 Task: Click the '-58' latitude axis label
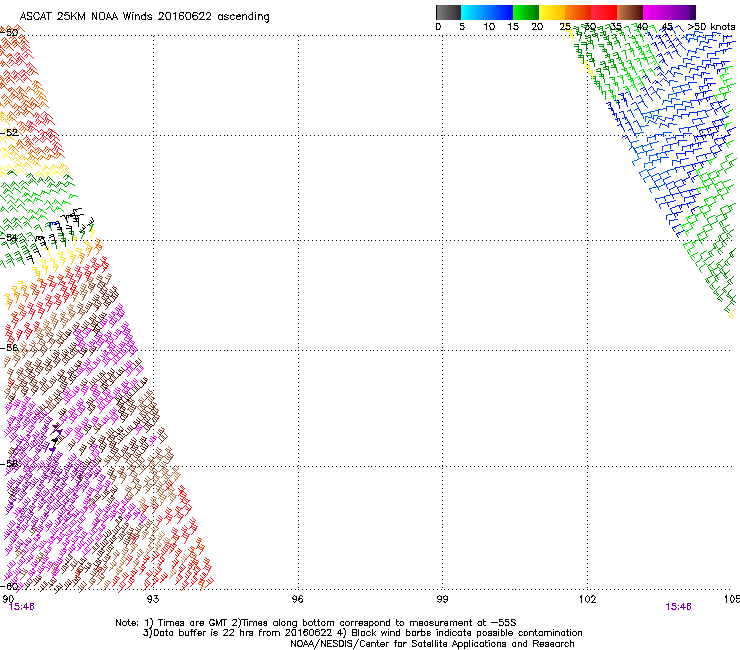(9, 464)
